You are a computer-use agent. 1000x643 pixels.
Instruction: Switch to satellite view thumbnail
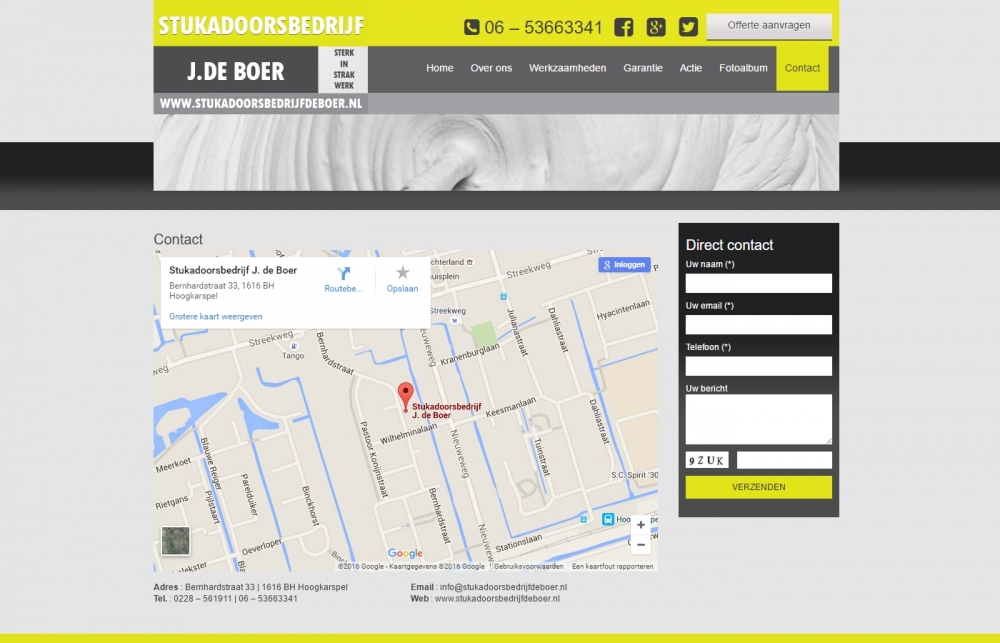click(x=175, y=541)
